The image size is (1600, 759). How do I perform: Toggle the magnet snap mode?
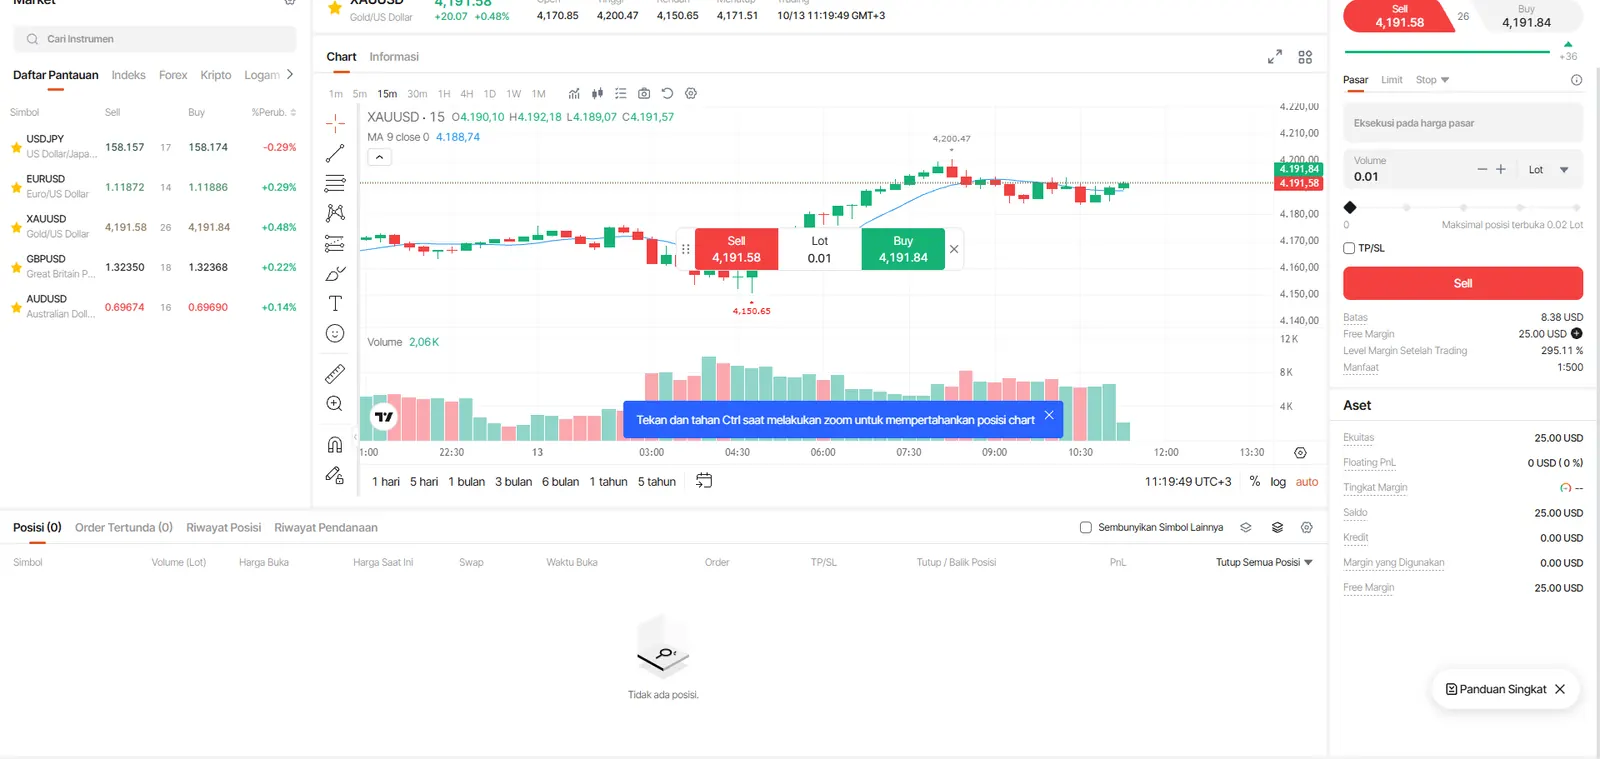[x=335, y=445]
